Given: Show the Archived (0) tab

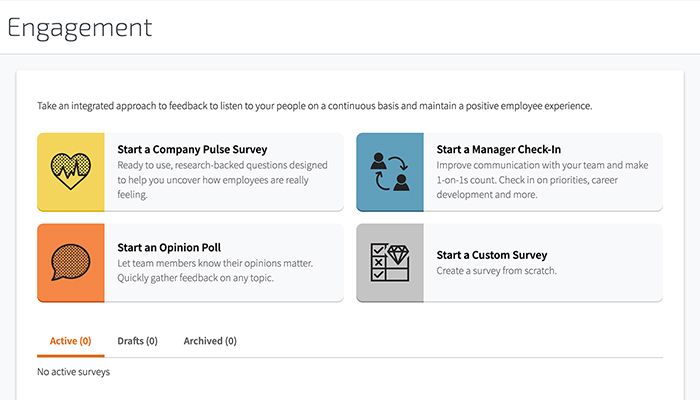Looking at the screenshot, I should point(210,341).
